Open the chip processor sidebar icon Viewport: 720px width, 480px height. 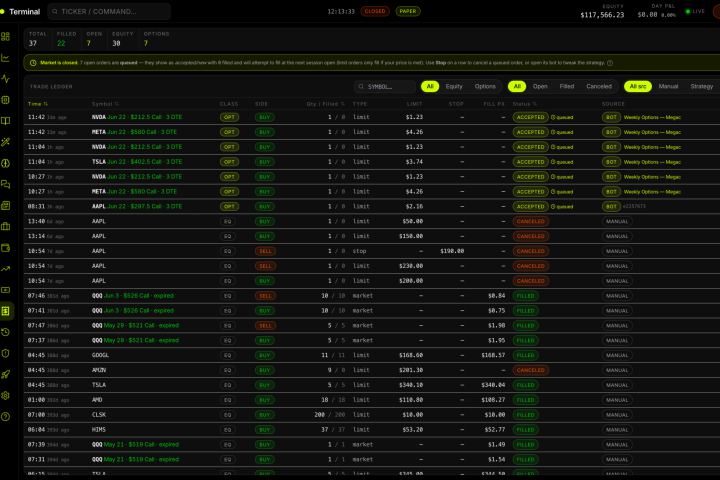[x=6, y=100]
